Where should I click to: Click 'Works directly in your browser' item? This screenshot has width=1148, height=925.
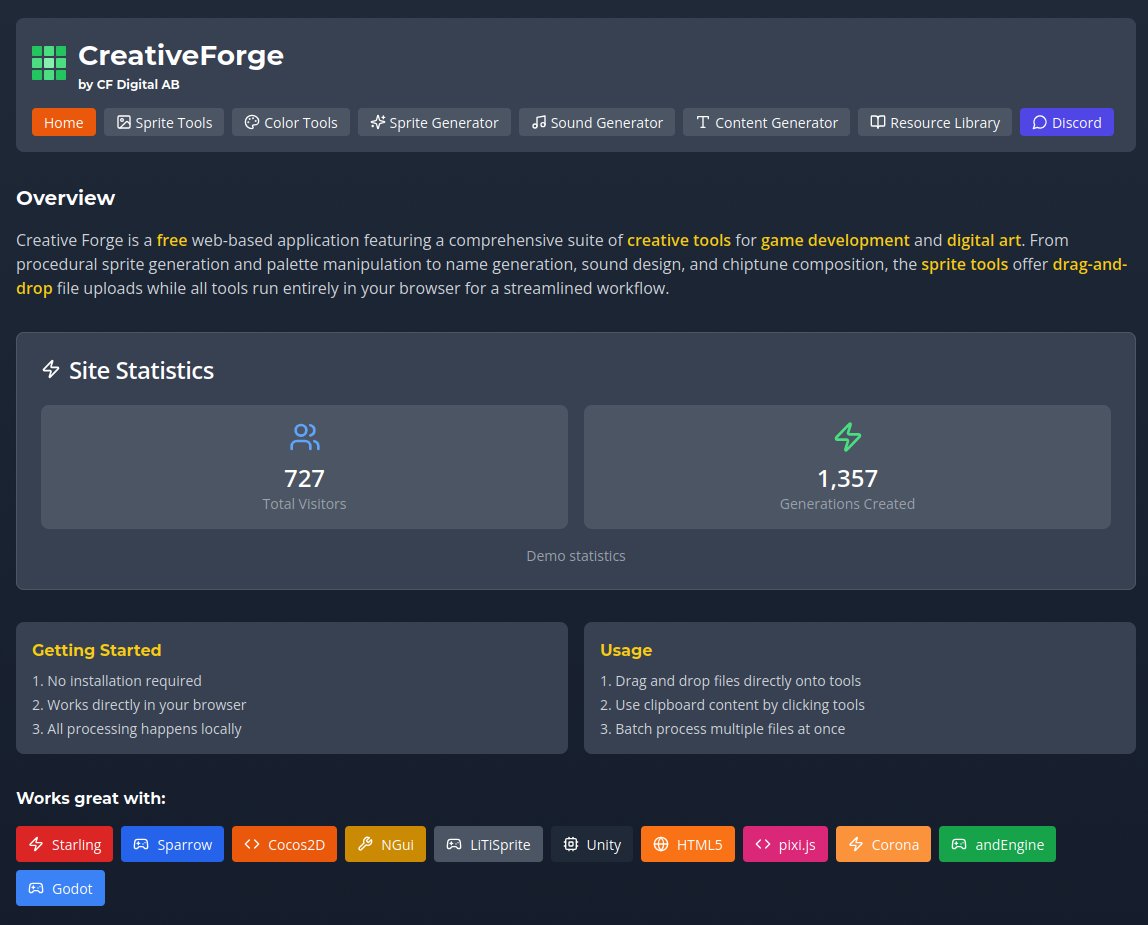tap(139, 705)
